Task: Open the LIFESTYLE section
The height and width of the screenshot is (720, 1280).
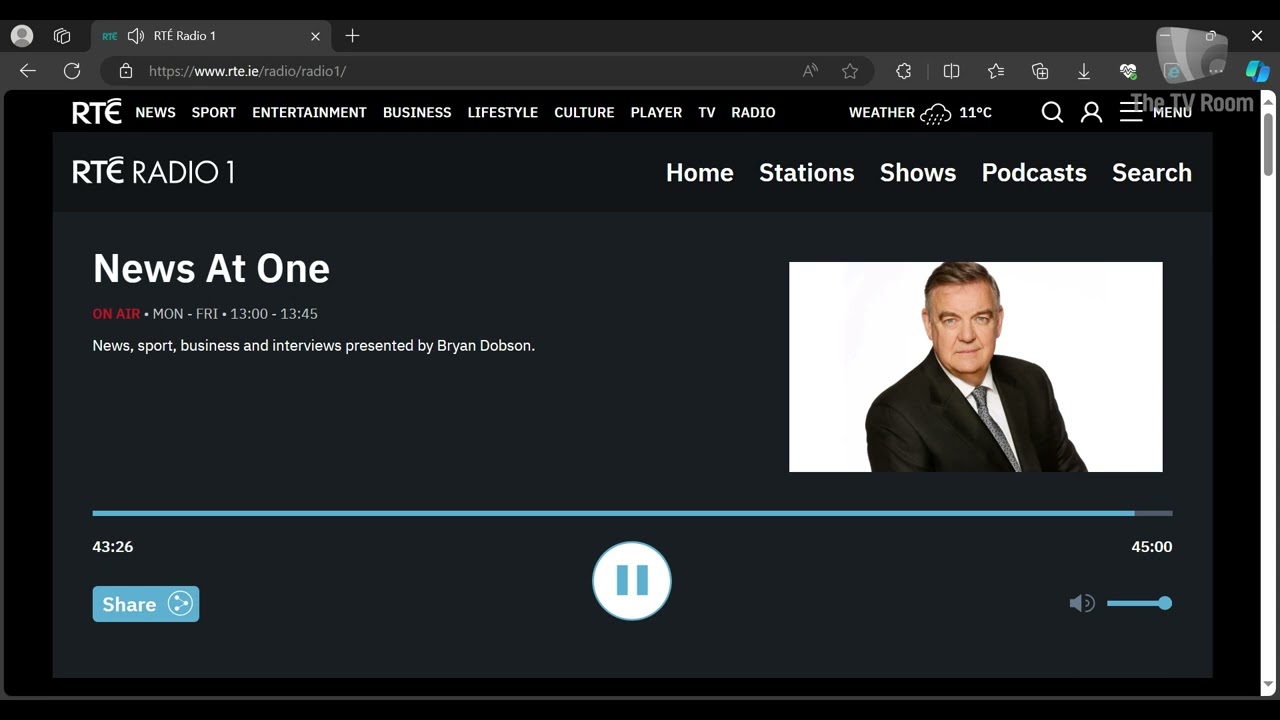Action: point(503,112)
